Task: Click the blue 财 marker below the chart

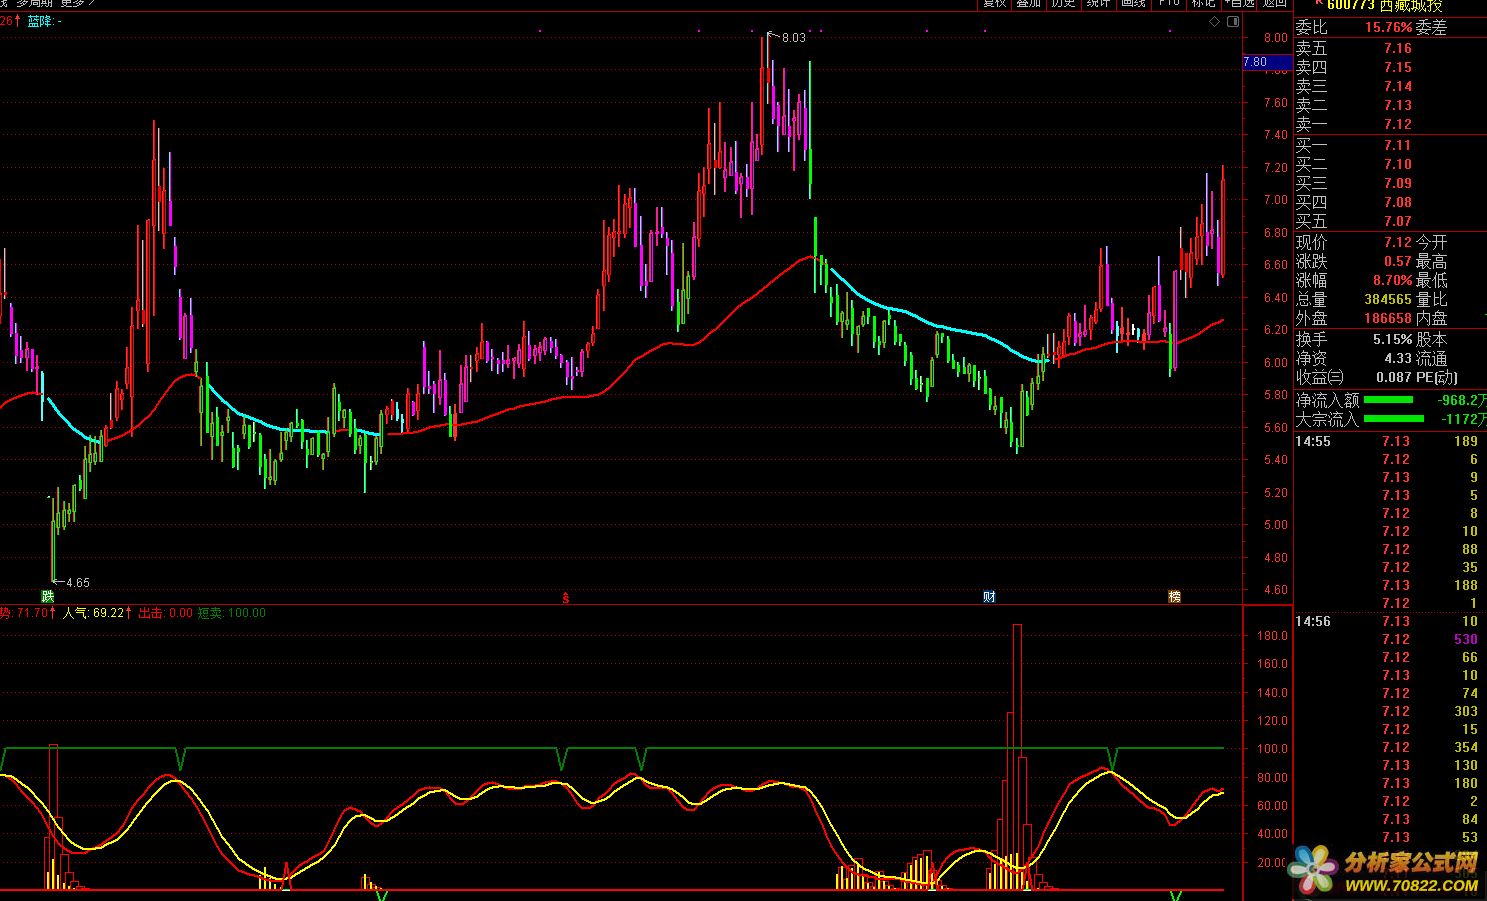Action: pyautogui.click(x=989, y=597)
